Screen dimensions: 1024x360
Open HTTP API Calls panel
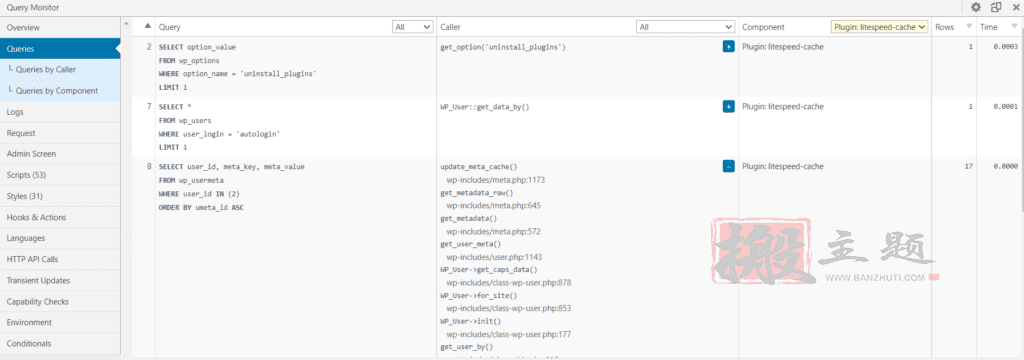pyautogui.click(x=60, y=259)
